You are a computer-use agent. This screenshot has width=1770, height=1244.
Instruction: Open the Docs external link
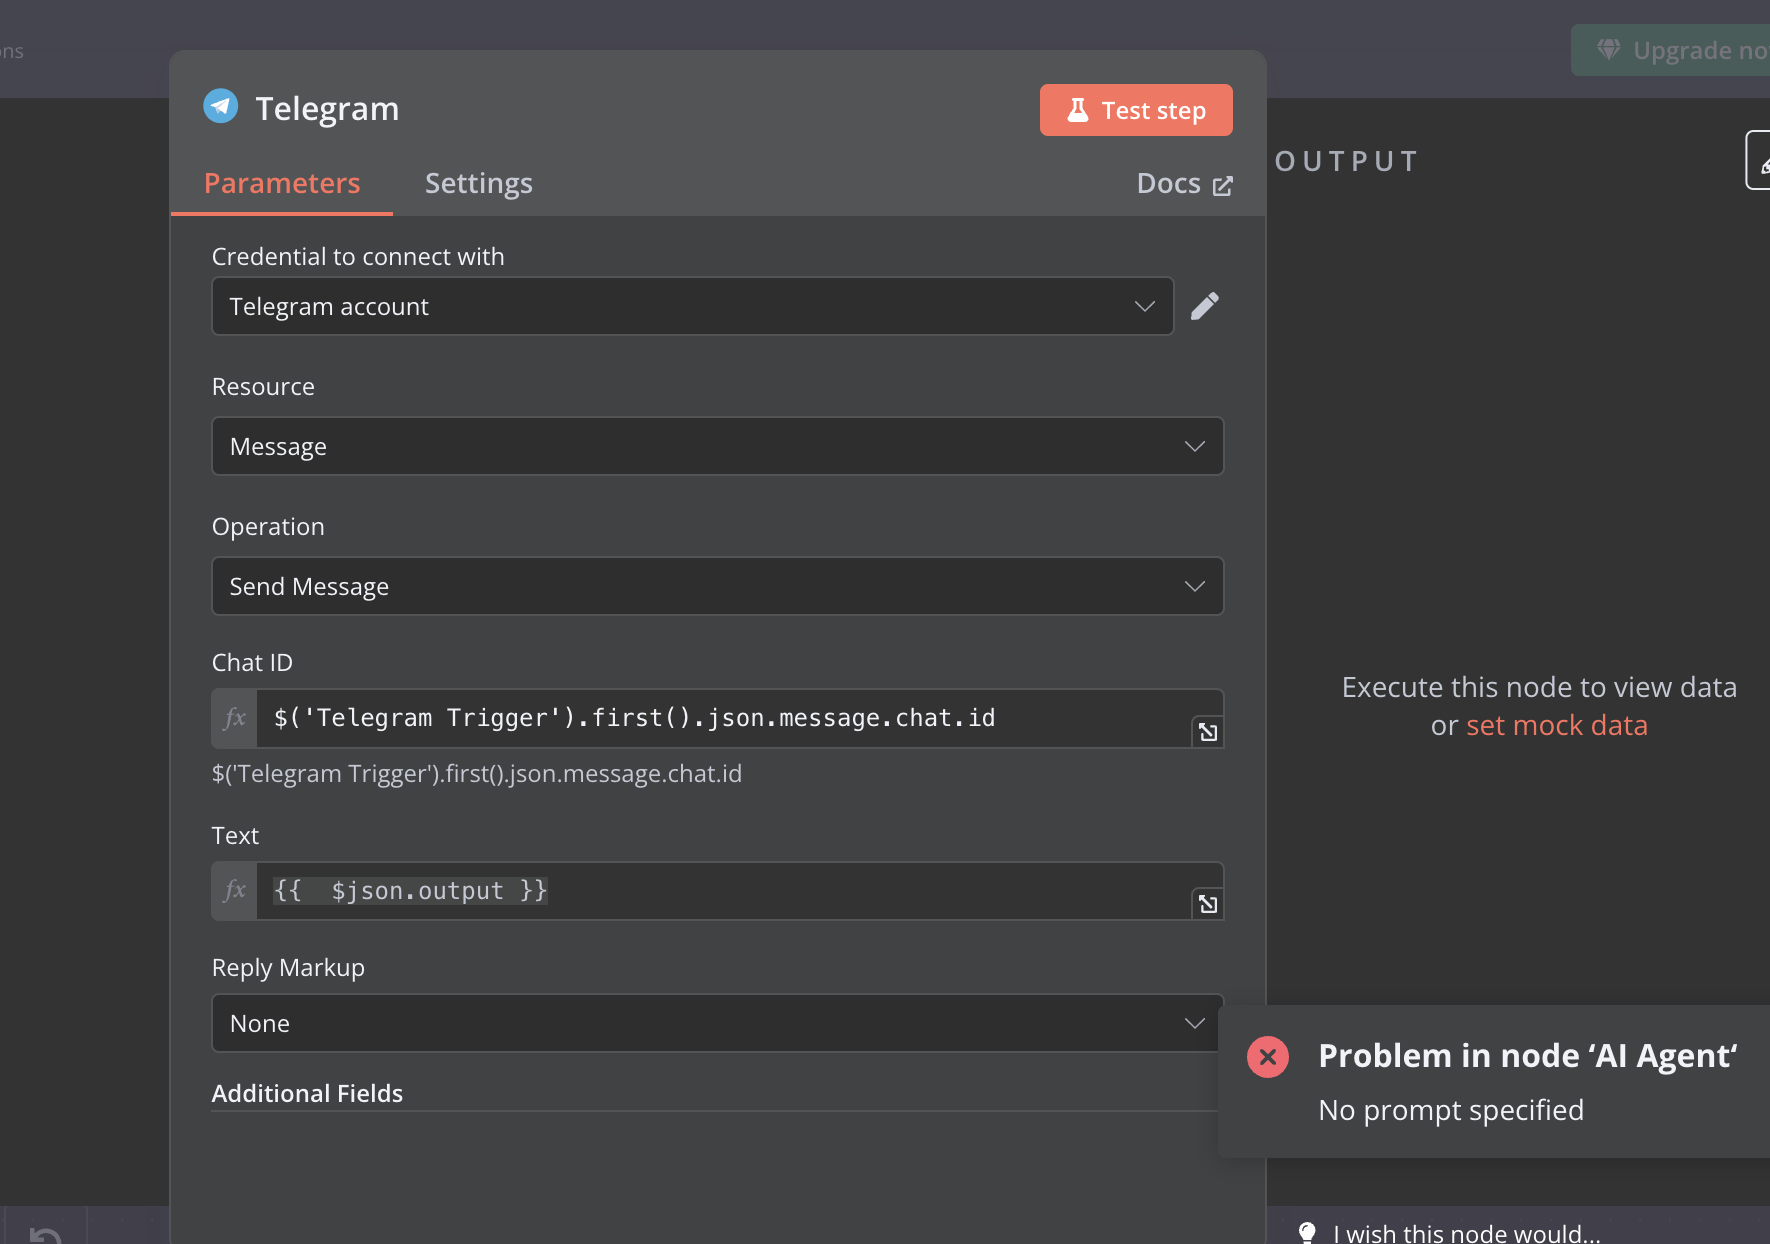(x=1184, y=184)
